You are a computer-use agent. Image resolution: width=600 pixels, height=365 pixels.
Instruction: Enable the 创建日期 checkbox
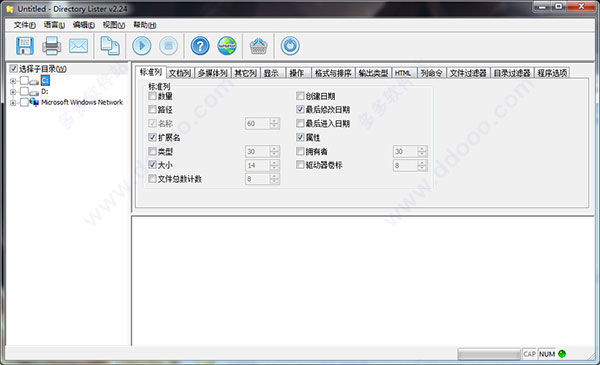pos(300,96)
